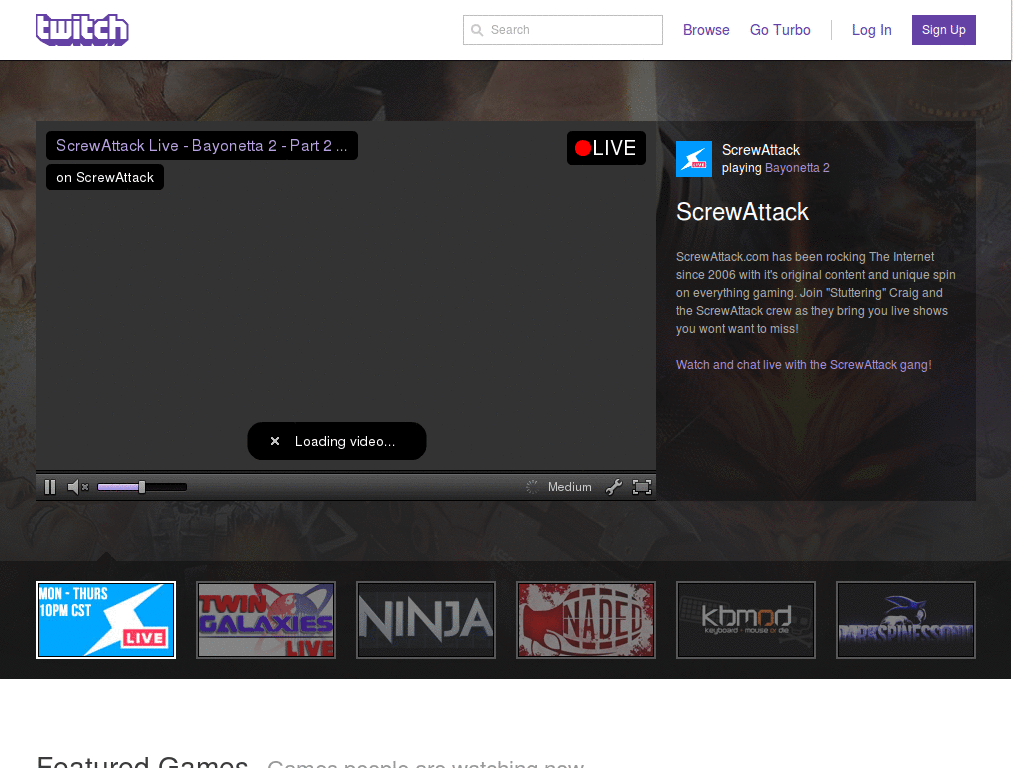
Task: Click the channel description paragraph text
Action: (x=816, y=293)
